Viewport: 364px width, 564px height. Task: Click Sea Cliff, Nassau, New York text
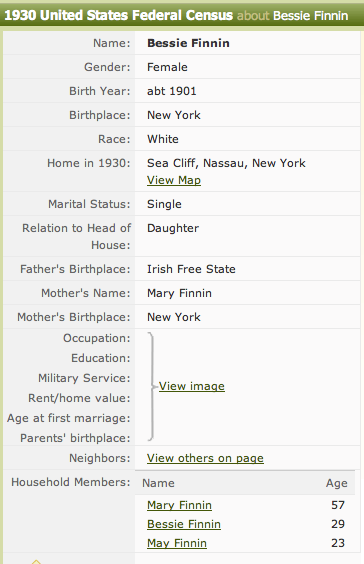[x=226, y=163]
